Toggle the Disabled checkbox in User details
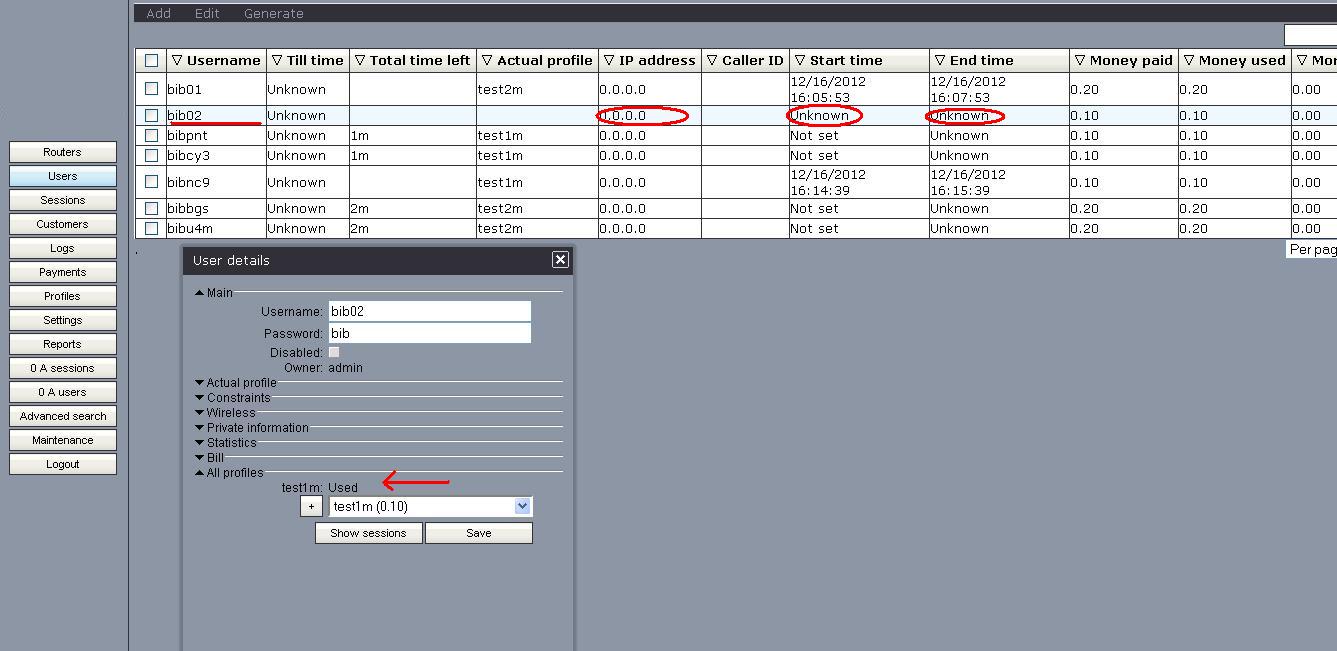 (x=334, y=352)
